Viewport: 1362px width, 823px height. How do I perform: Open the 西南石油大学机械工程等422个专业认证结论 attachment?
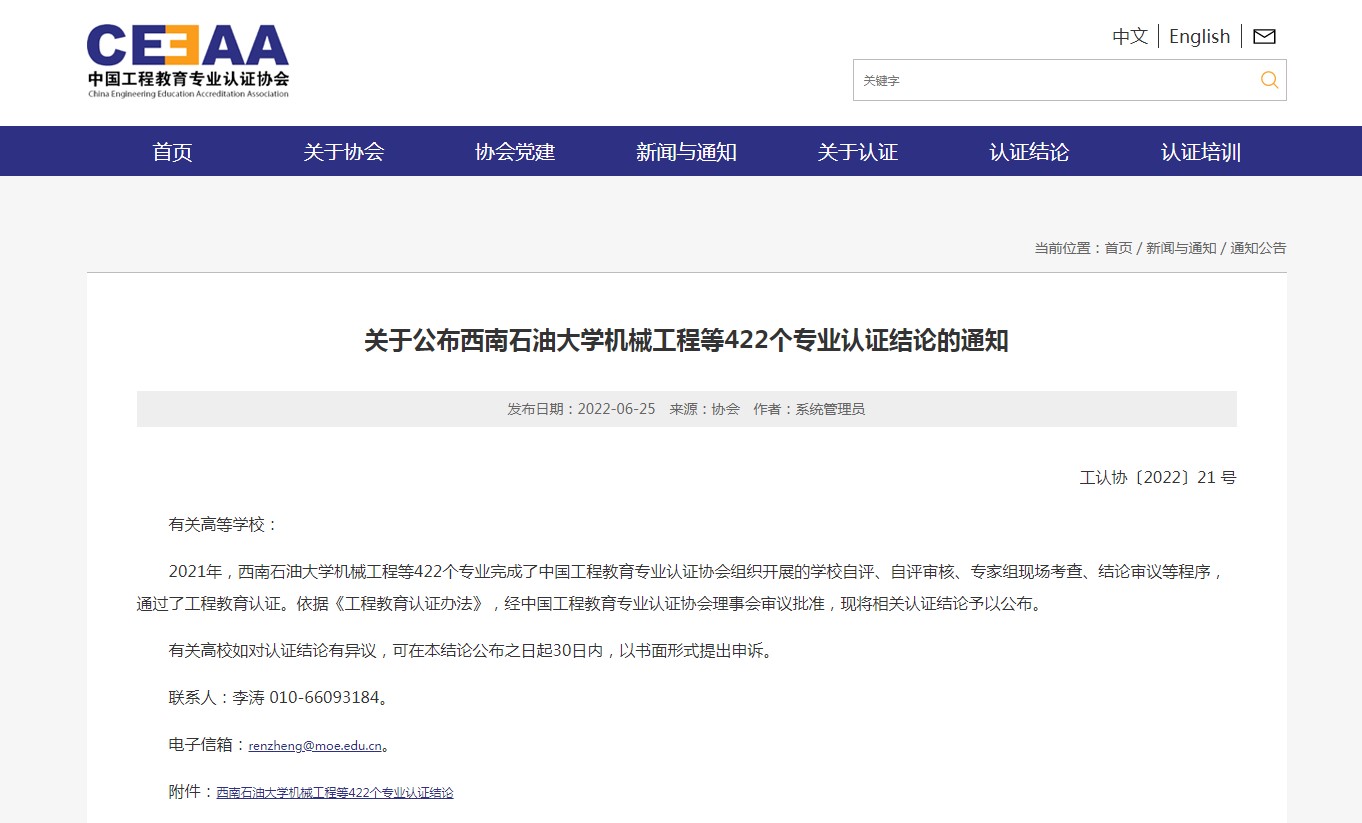pos(335,793)
